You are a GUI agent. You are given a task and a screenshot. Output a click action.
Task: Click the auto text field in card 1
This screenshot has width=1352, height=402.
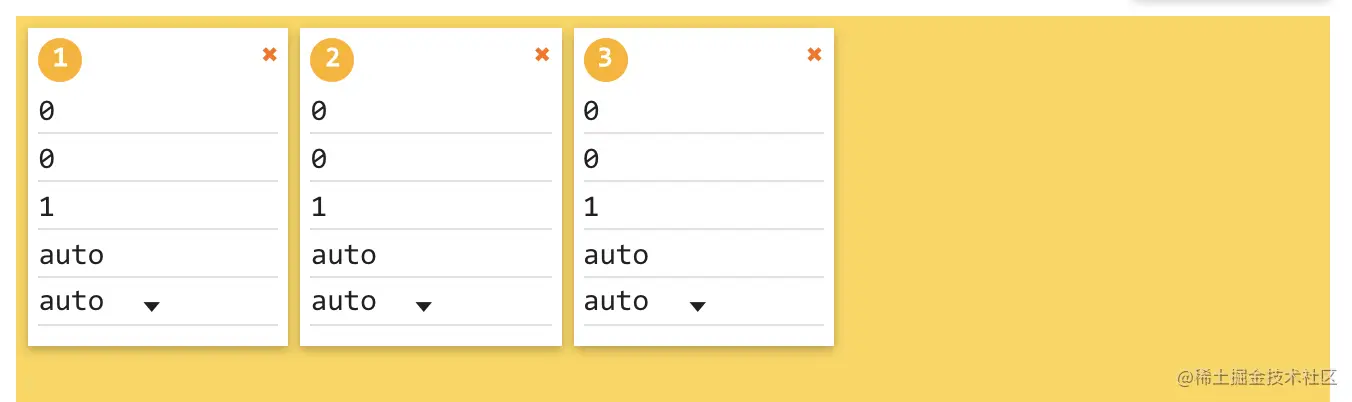(157, 255)
